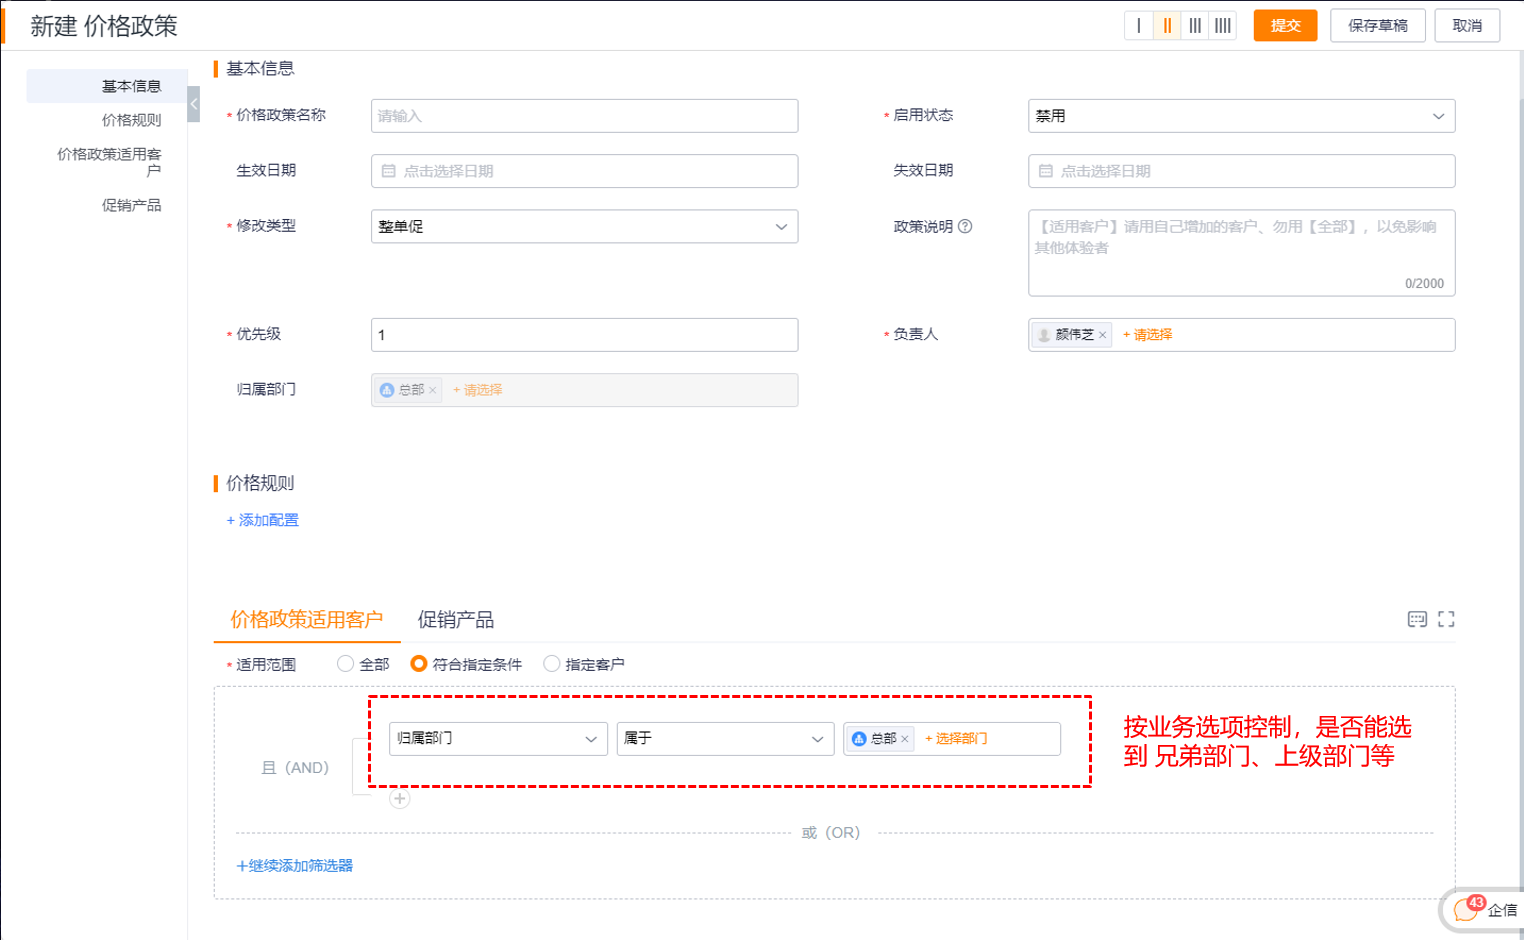Open the 属于 operator dropdown
Viewport: 1524px width, 940px height.
click(725, 739)
